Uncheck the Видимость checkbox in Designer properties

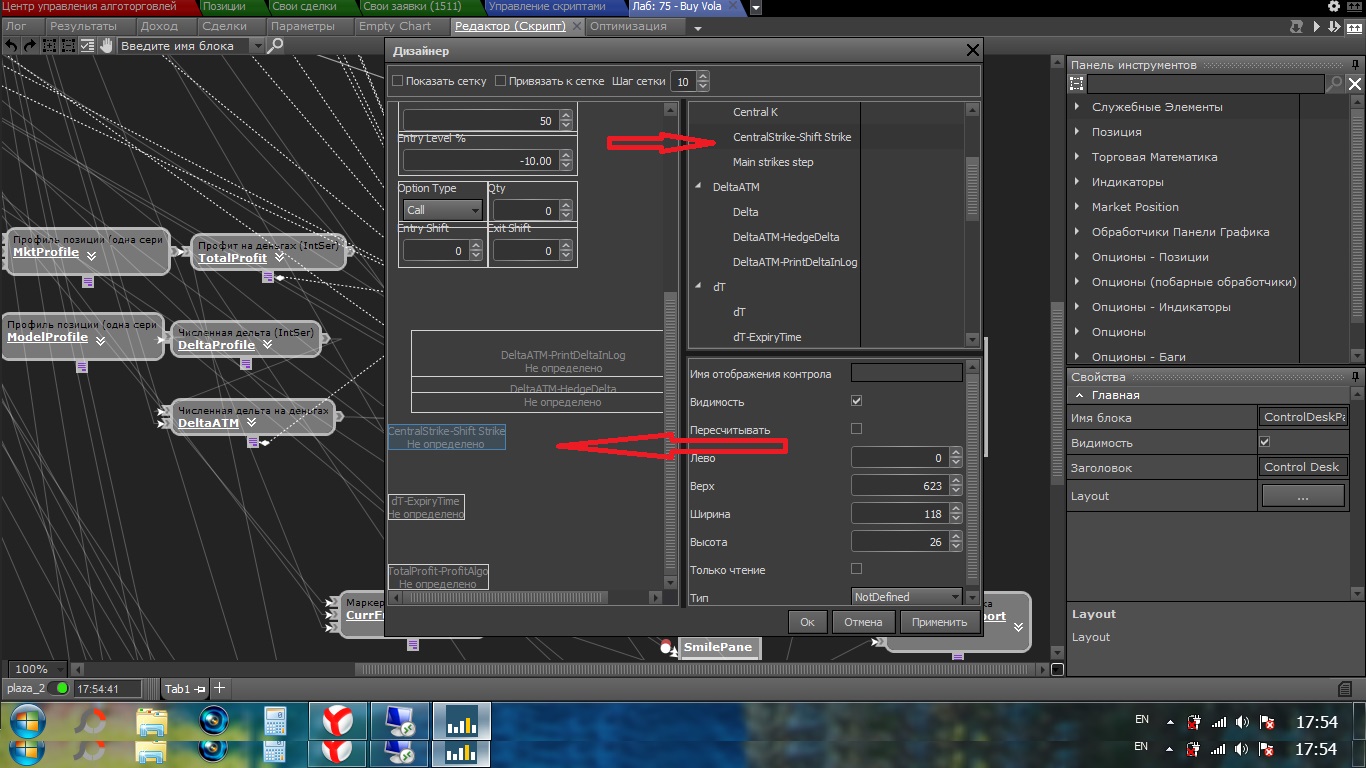pos(856,401)
